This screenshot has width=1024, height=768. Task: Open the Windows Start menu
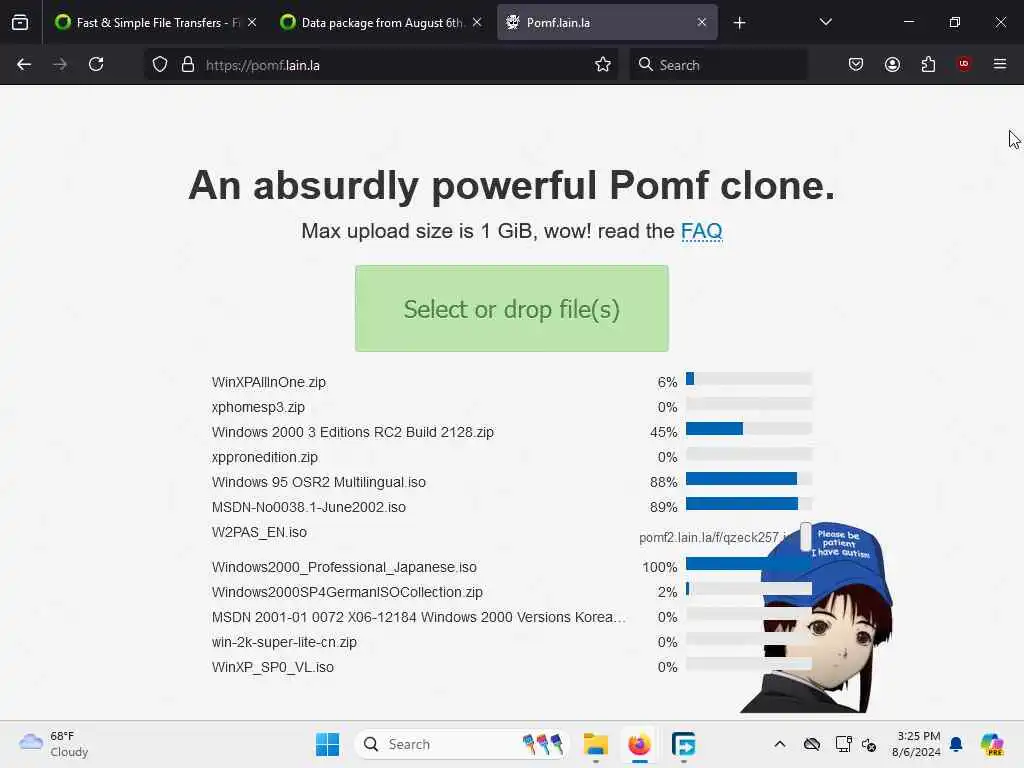pos(327,744)
